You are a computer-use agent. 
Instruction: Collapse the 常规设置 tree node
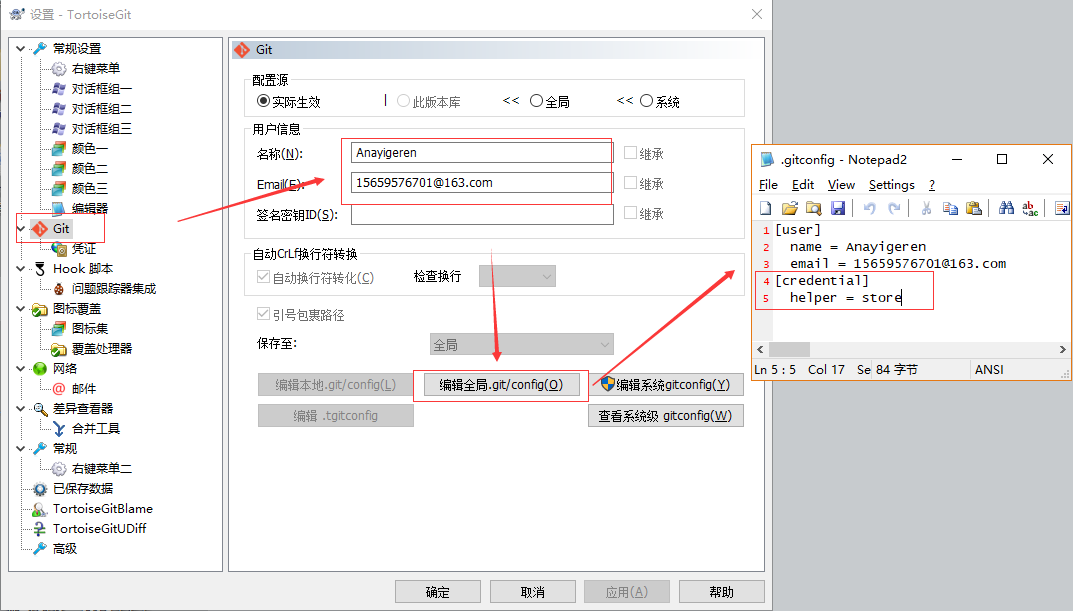click(21, 49)
